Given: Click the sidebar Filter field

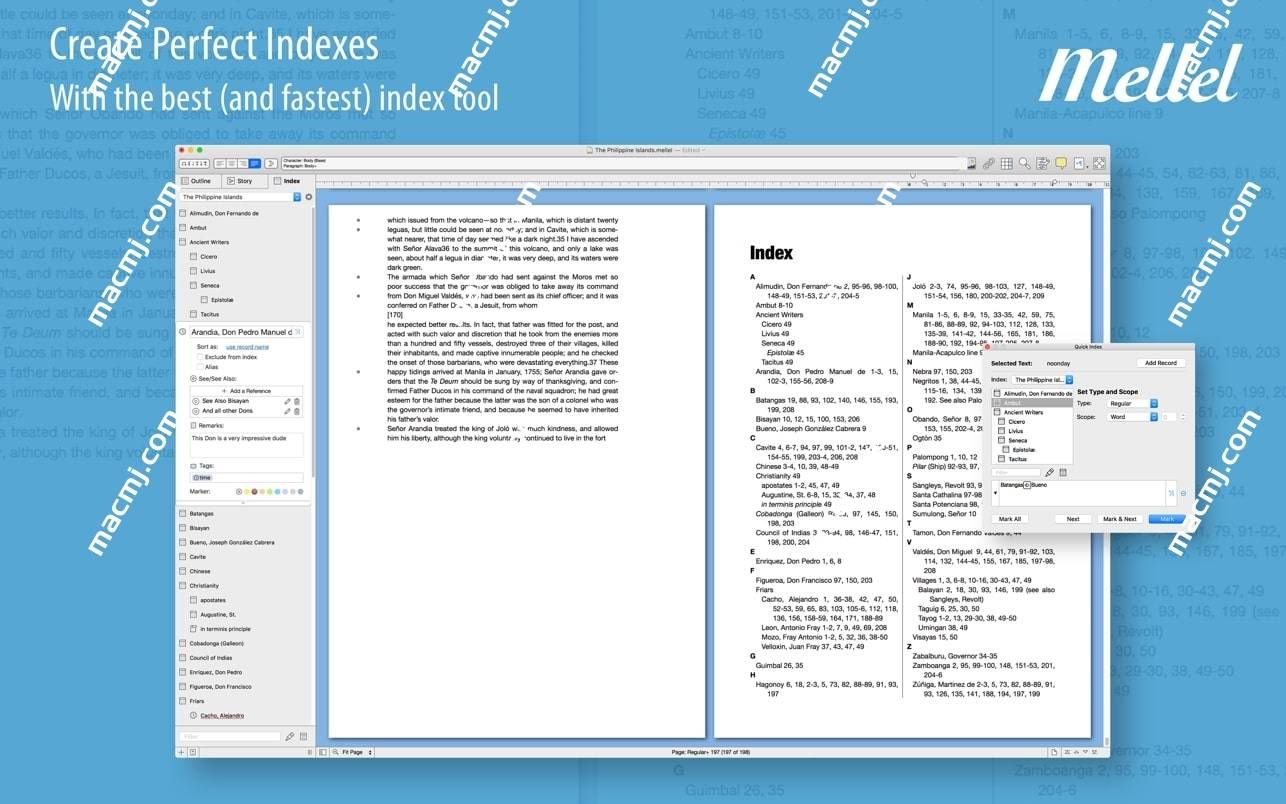Looking at the screenshot, I should [230, 737].
